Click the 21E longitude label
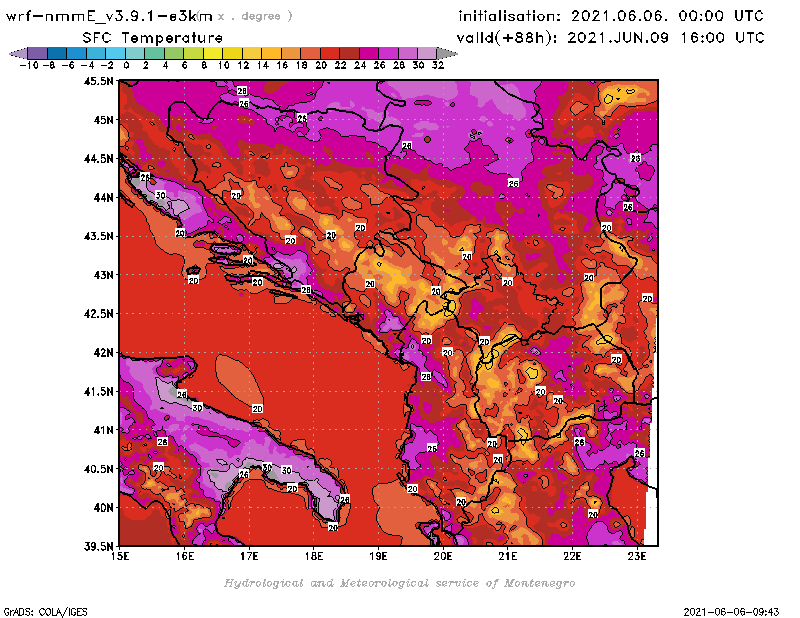 [x=508, y=556]
